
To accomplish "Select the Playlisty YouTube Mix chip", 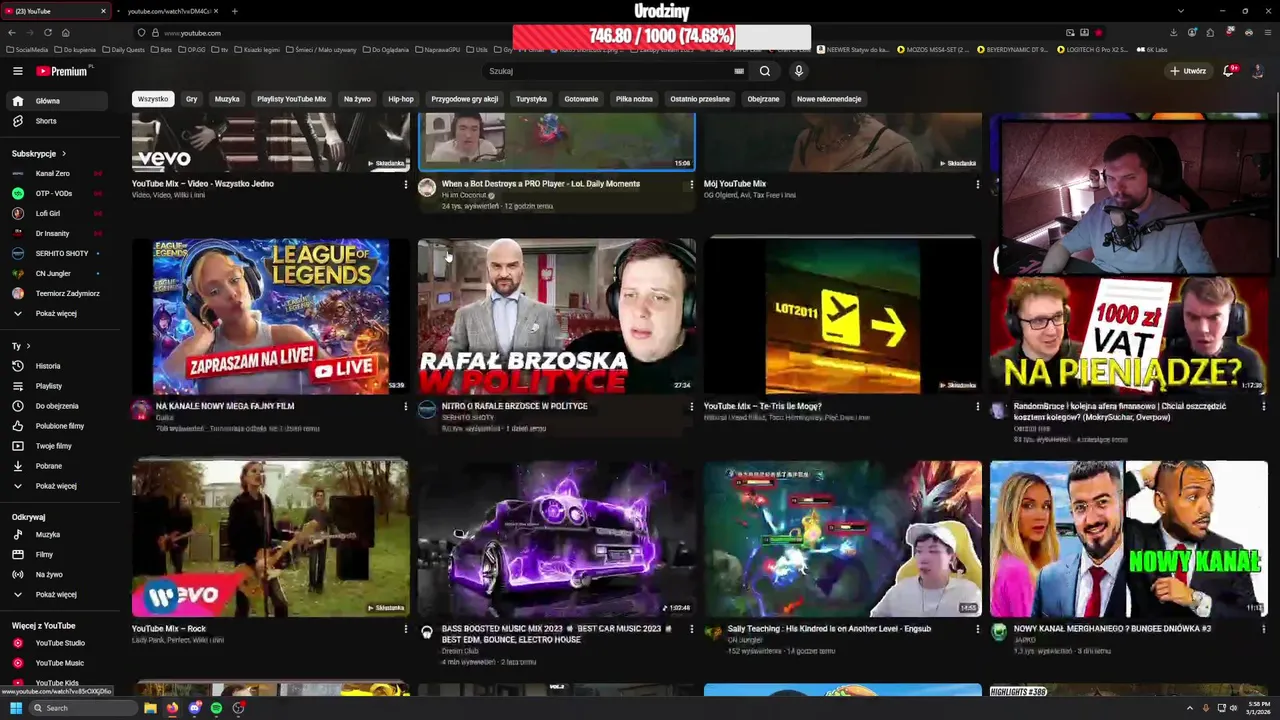I will point(291,99).
